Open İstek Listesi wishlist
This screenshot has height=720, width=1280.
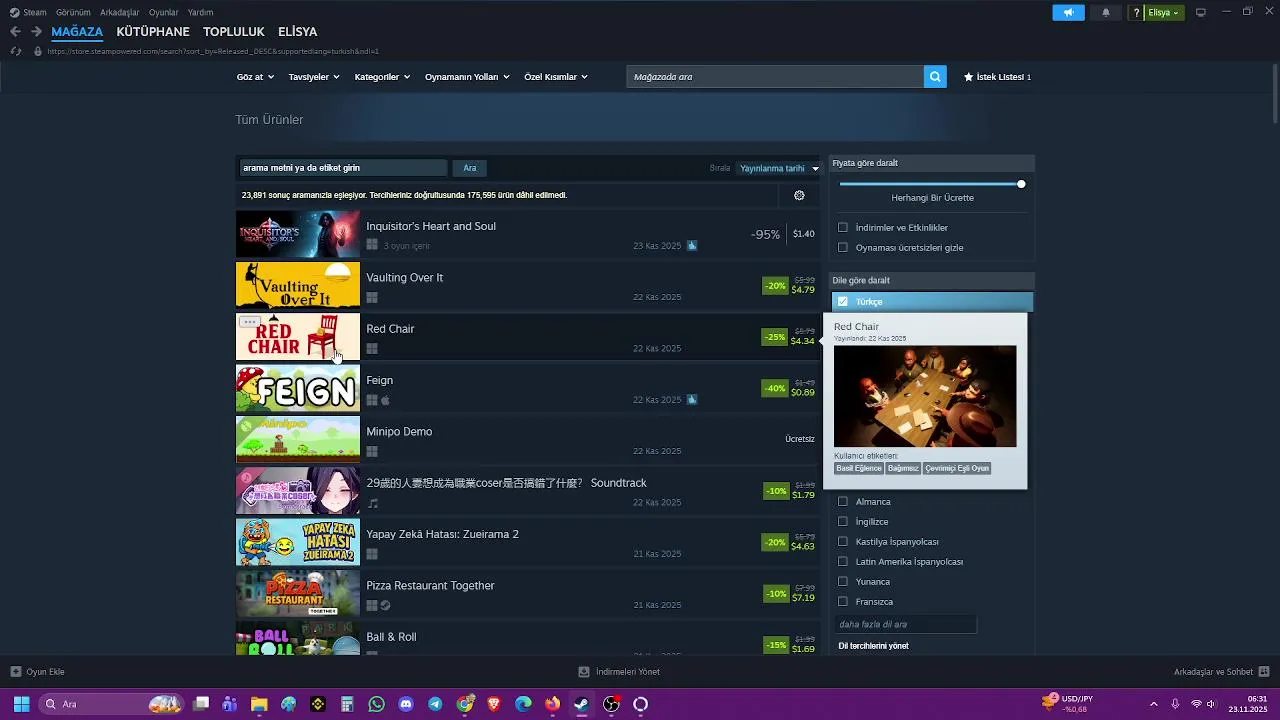997,77
